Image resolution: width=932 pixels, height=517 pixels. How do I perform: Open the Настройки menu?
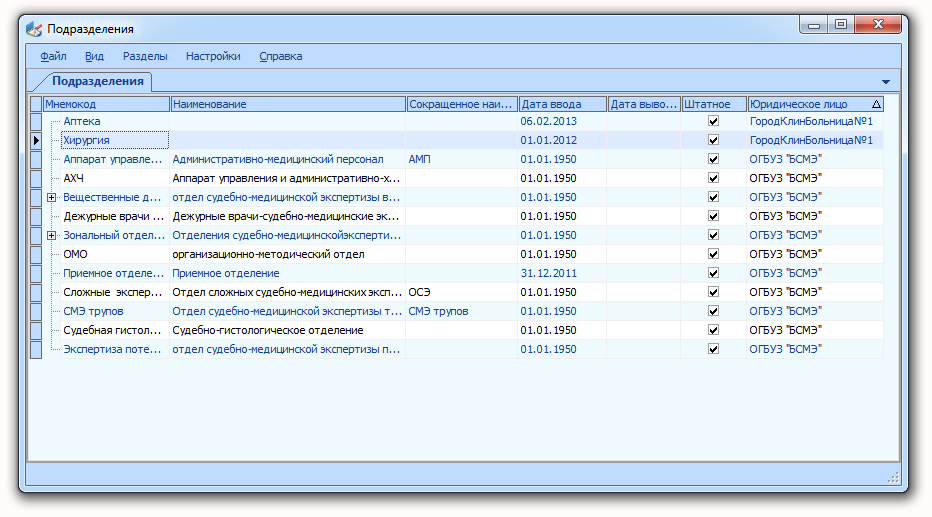coord(213,56)
